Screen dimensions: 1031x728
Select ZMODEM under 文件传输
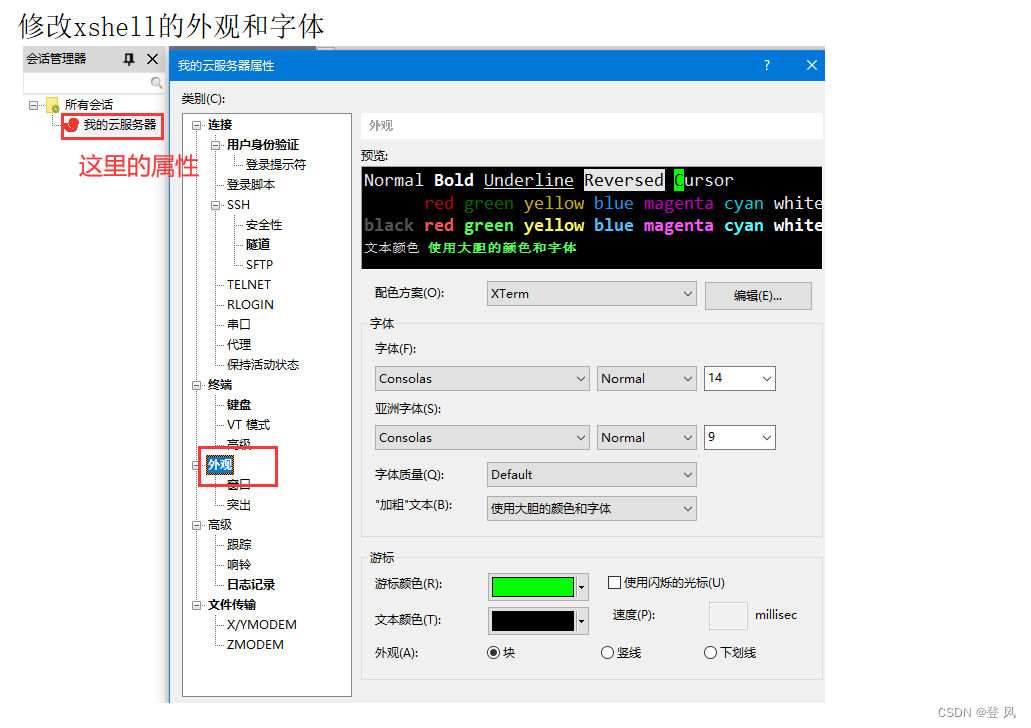pyautogui.click(x=255, y=644)
